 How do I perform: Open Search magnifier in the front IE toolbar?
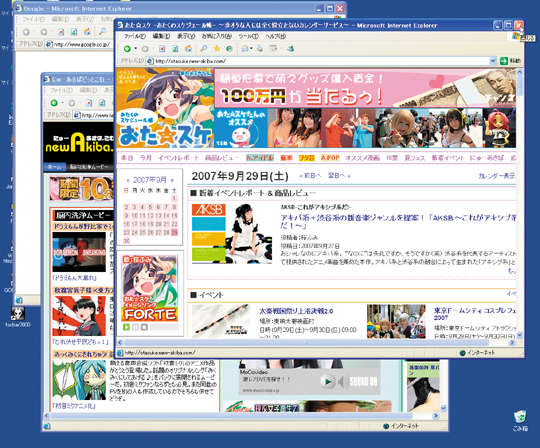coord(204,49)
